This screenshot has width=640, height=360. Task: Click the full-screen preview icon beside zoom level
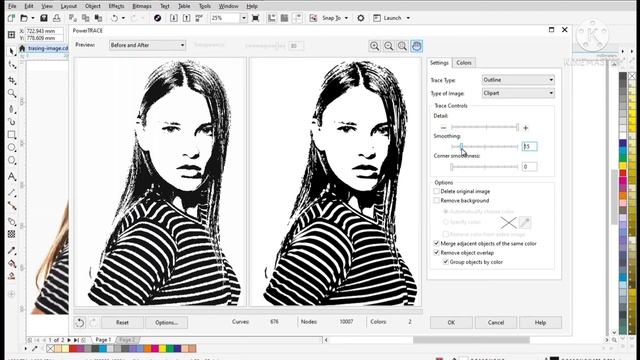[256, 18]
